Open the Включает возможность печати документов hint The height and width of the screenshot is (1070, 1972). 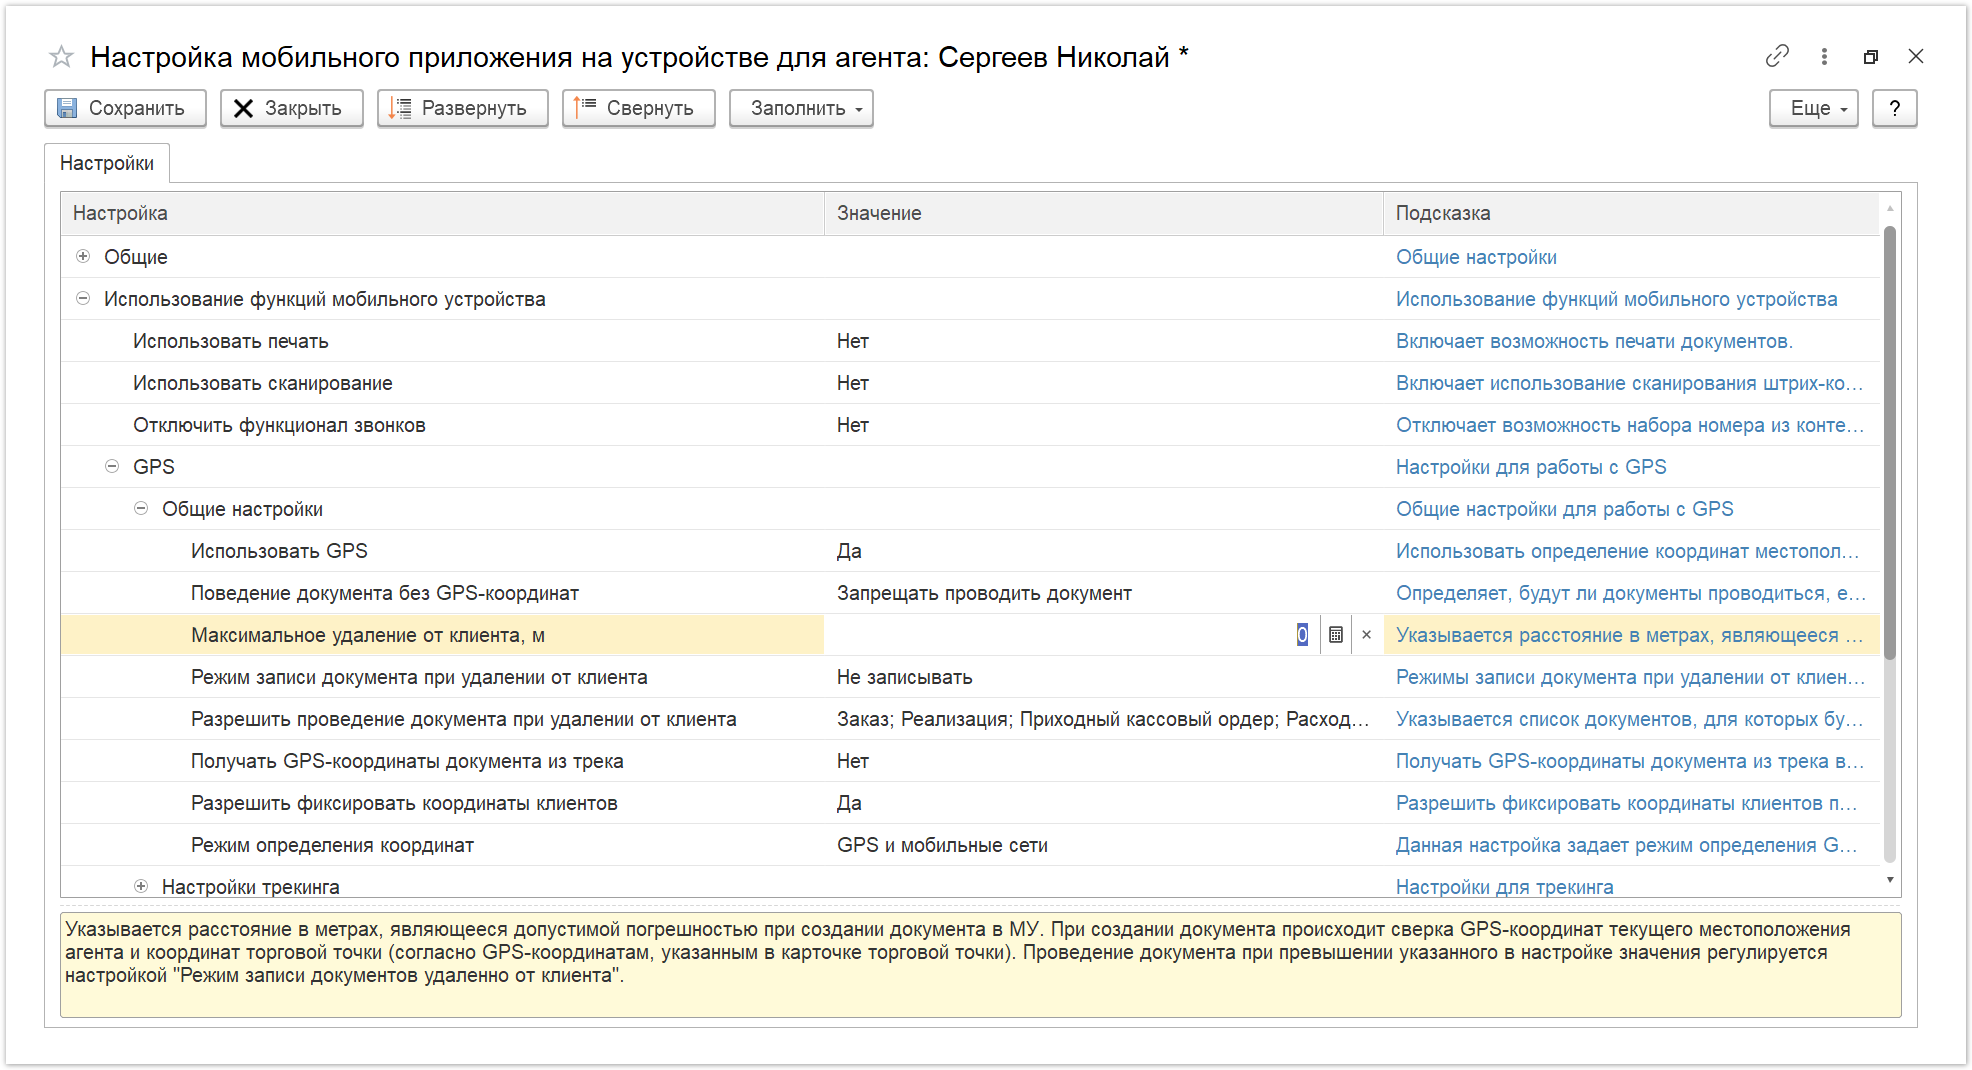coord(1594,341)
